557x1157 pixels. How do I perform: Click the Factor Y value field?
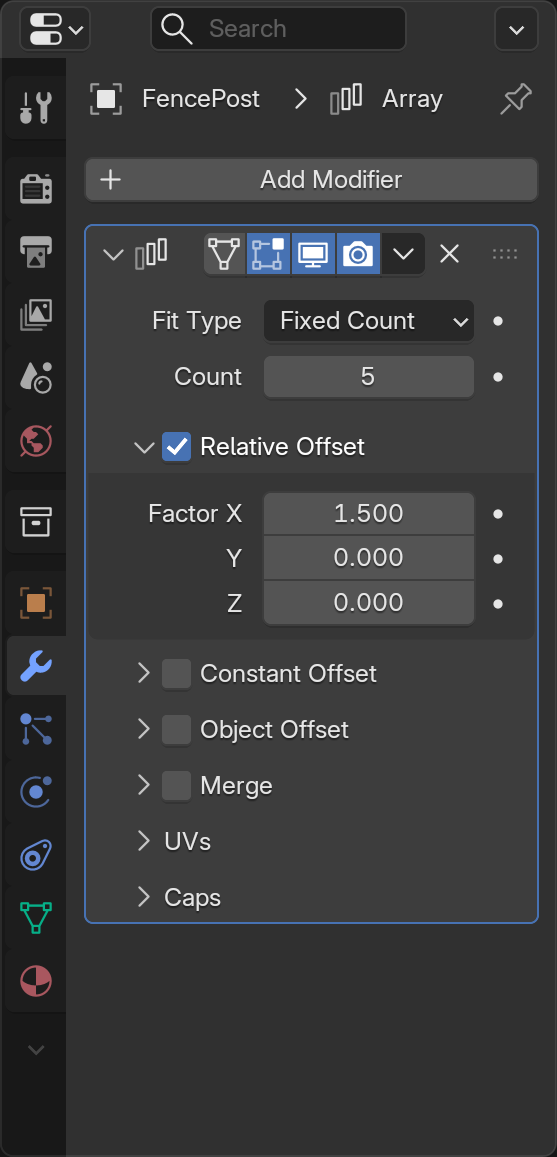tap(369, 558)
